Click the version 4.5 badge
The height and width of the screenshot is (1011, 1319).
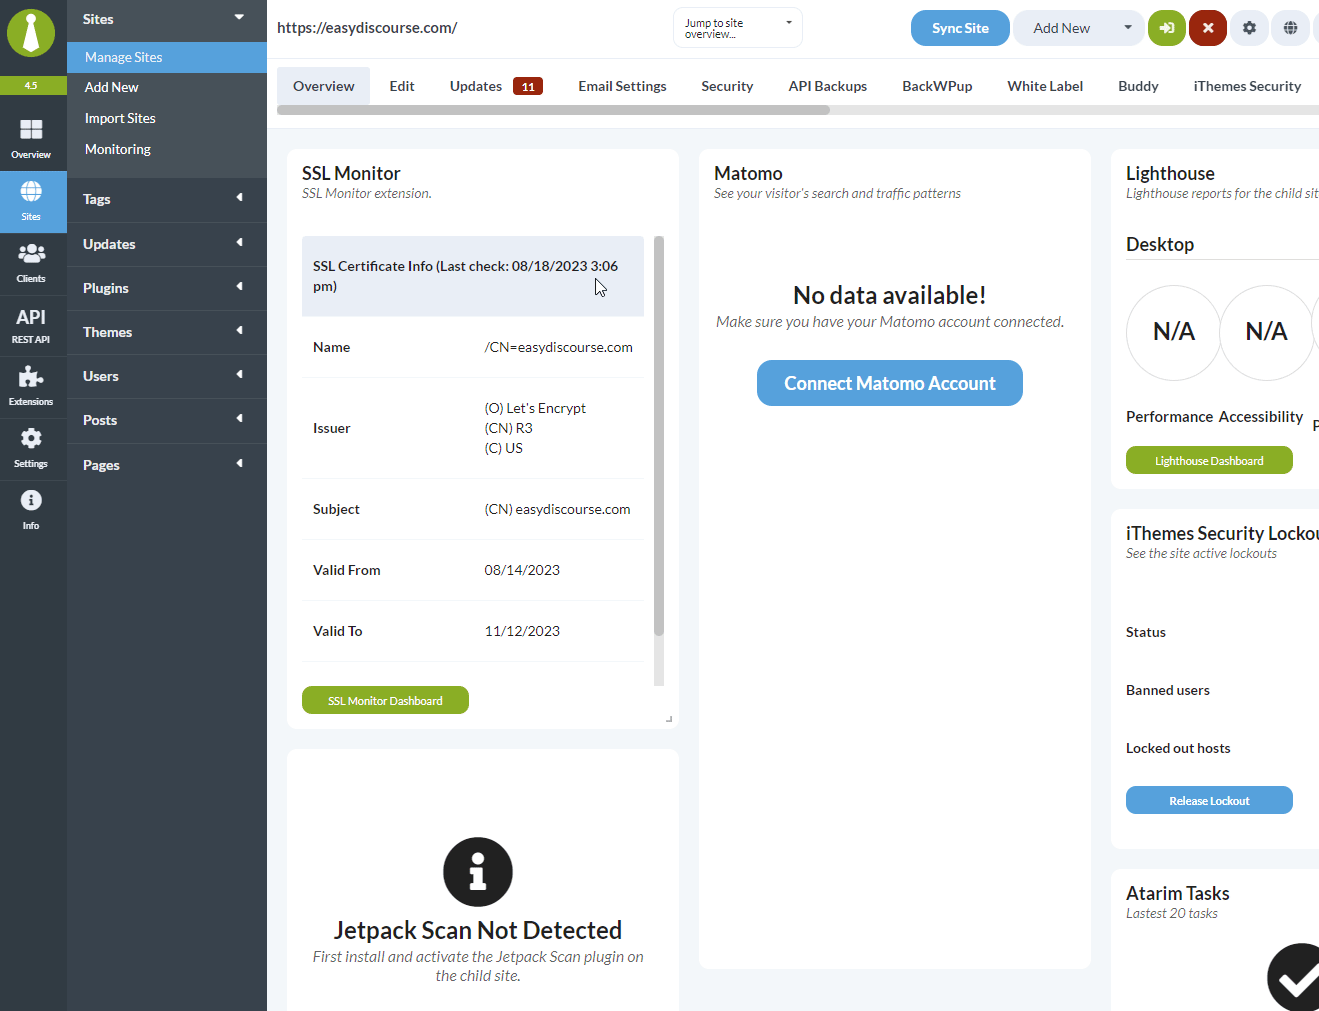pyautogui.click(x=31, y=86)
